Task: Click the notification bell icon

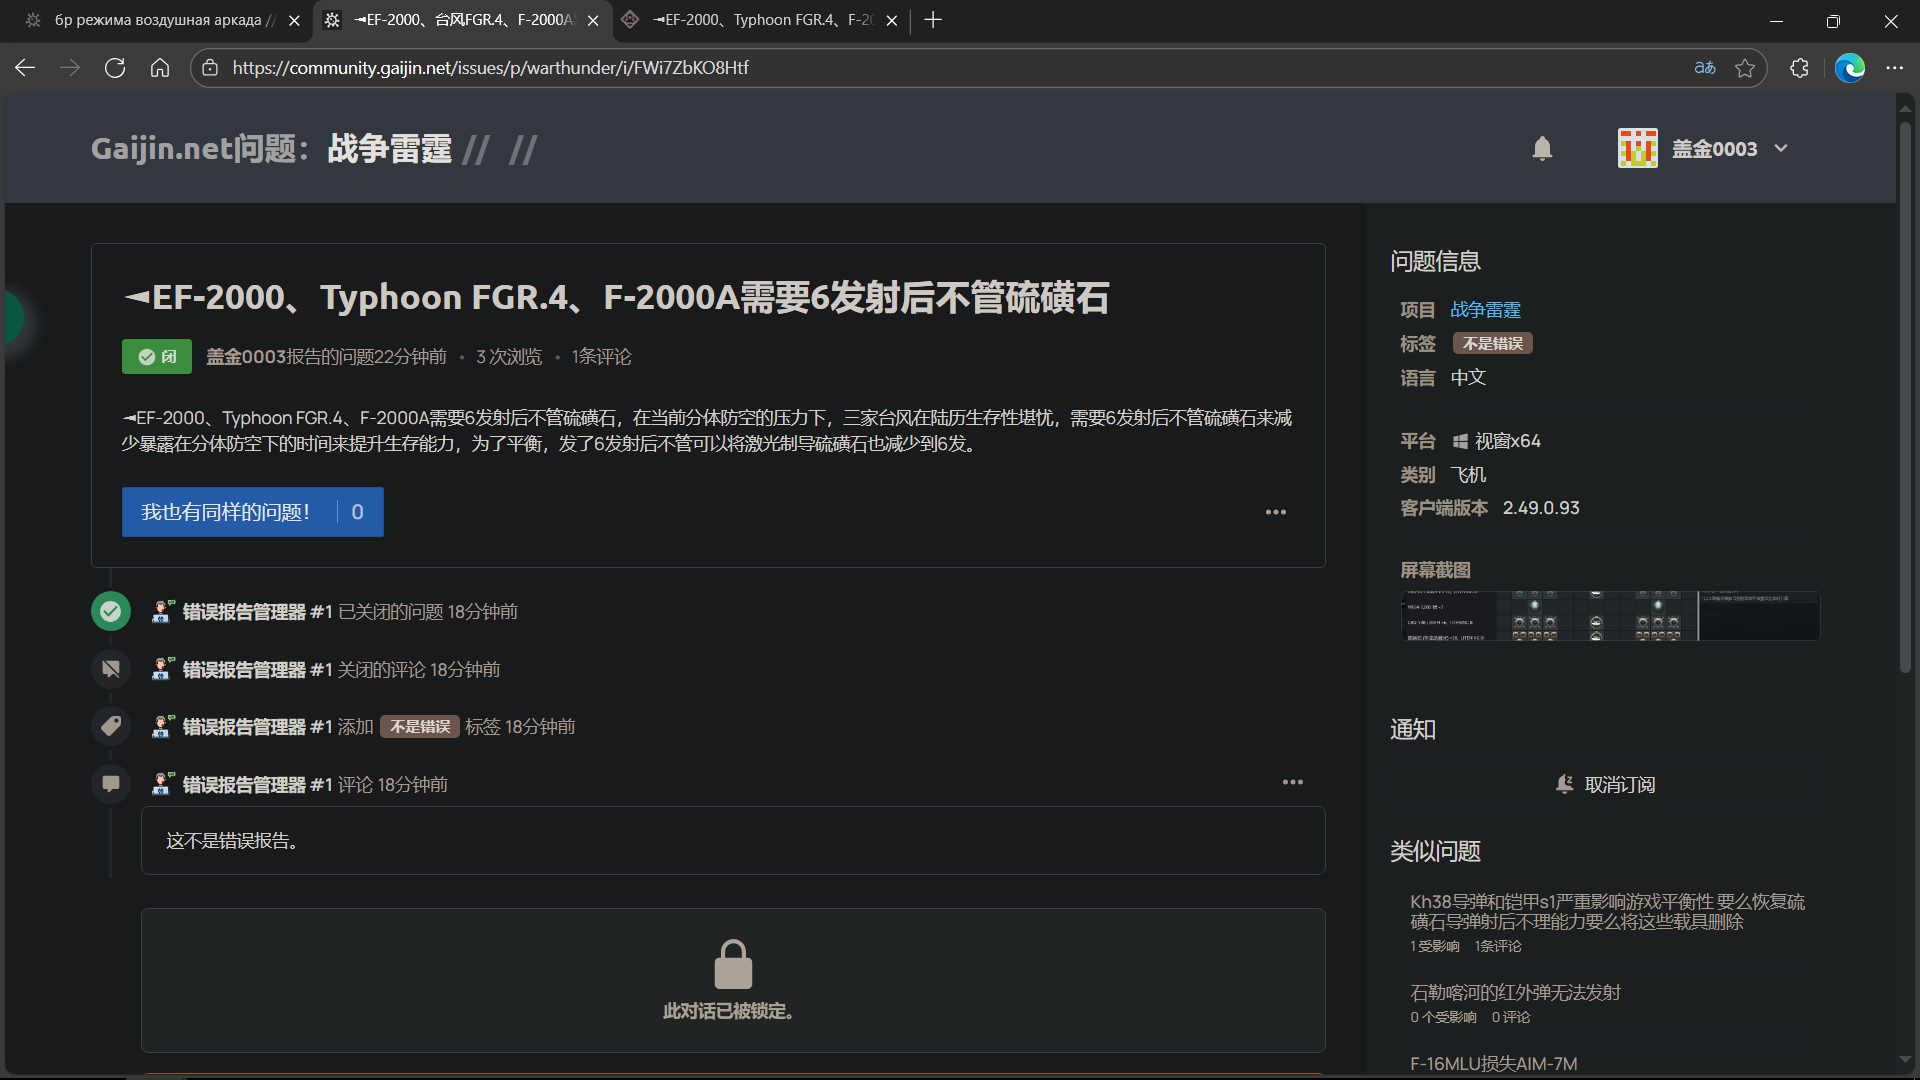Action: point(1542,149)
